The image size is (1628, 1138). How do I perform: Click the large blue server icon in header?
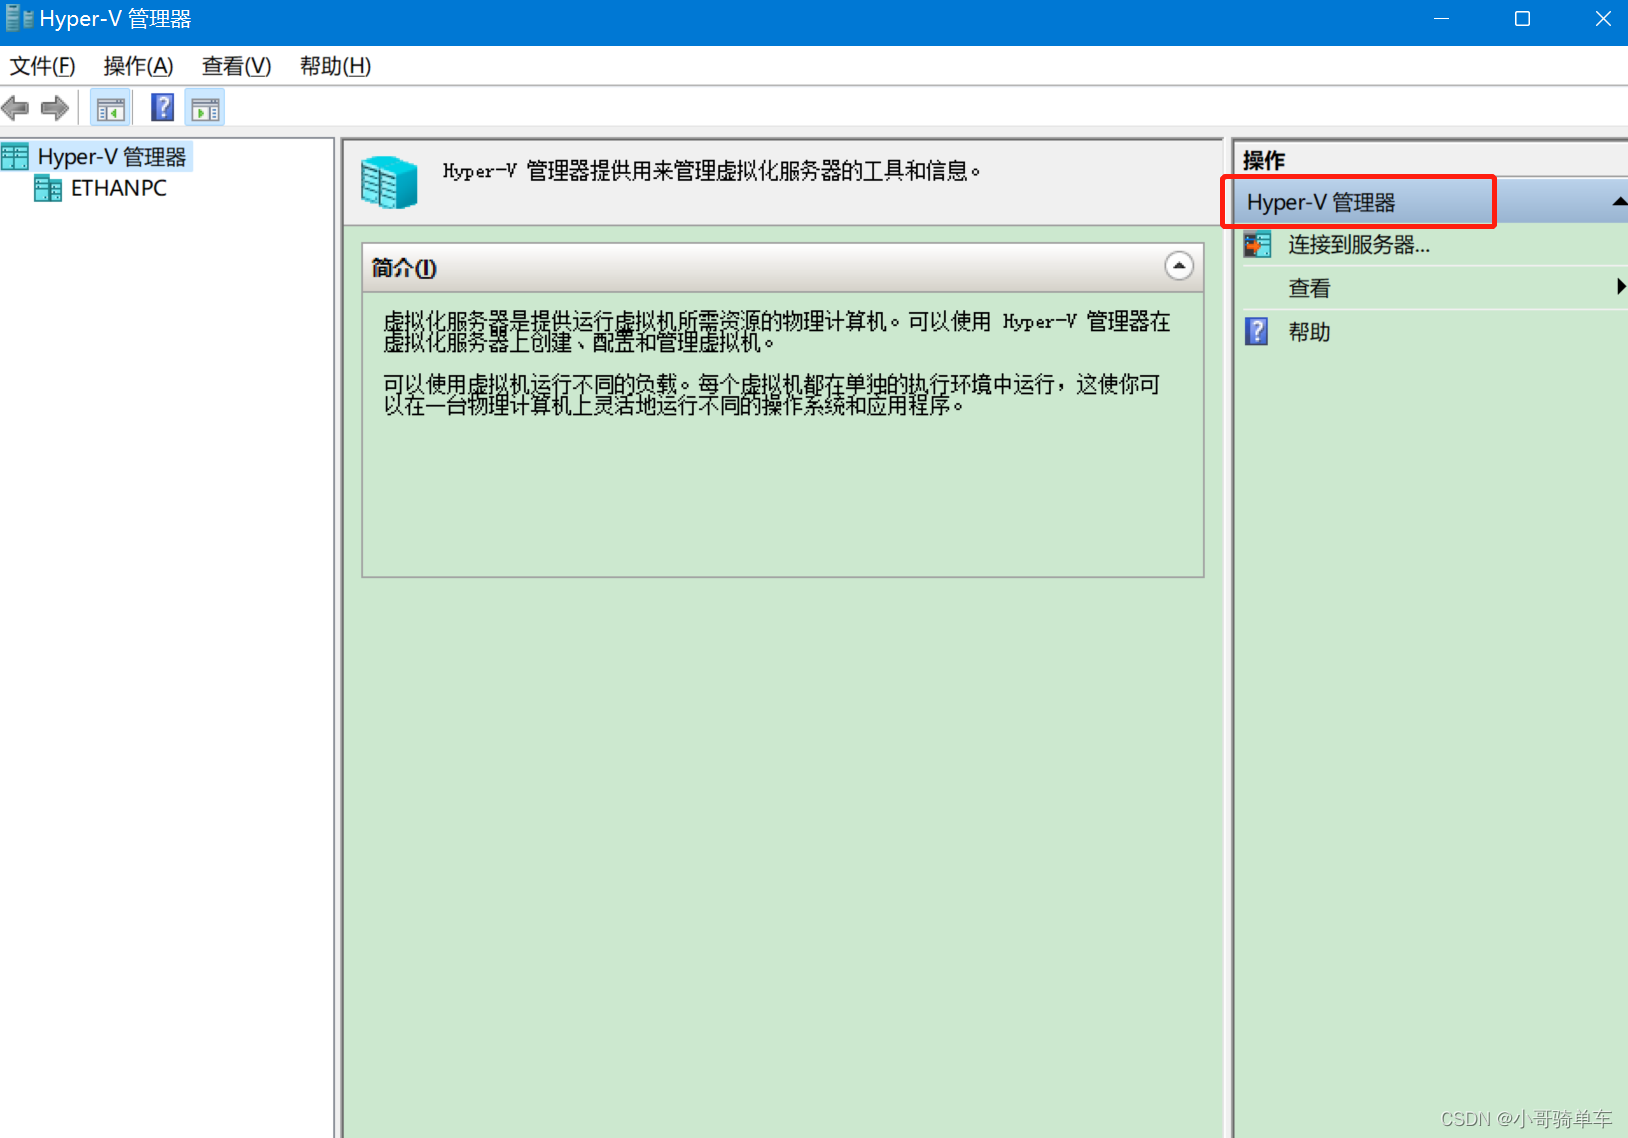point(389,182)
